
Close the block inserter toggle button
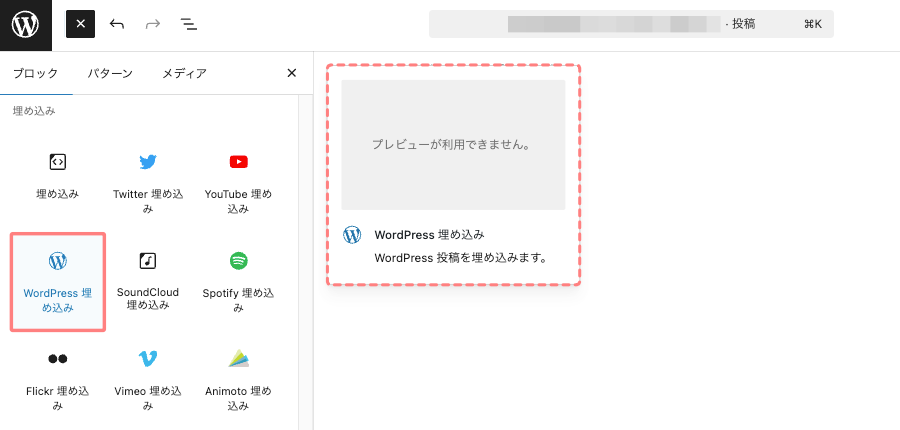point(80,24)
